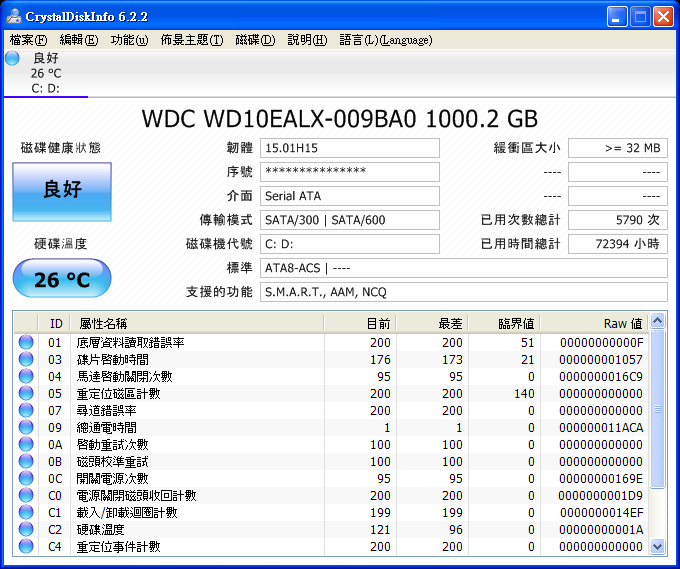The height and width of the screenshot is (569, 680).
Task: Click status orb for attribute C1
Action: tap(26, 512)
